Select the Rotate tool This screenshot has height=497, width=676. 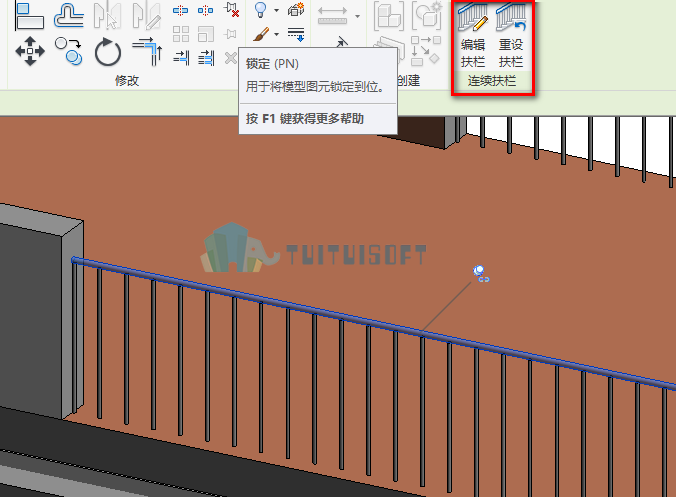(107, 52)
